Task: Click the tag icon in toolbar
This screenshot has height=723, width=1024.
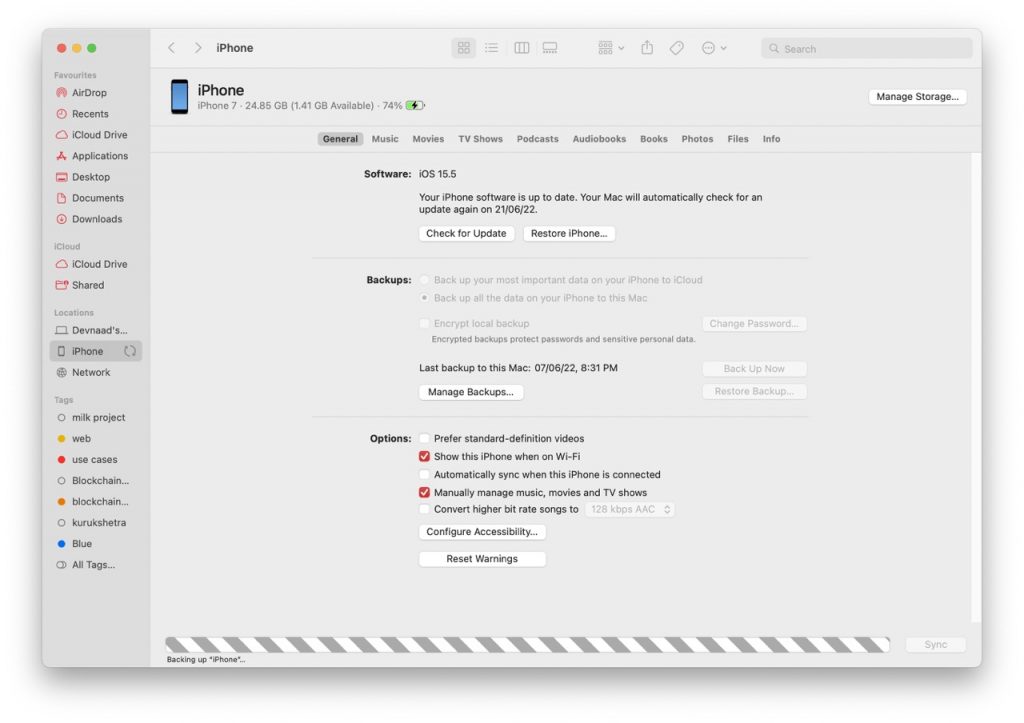Action: coord(677,48)
